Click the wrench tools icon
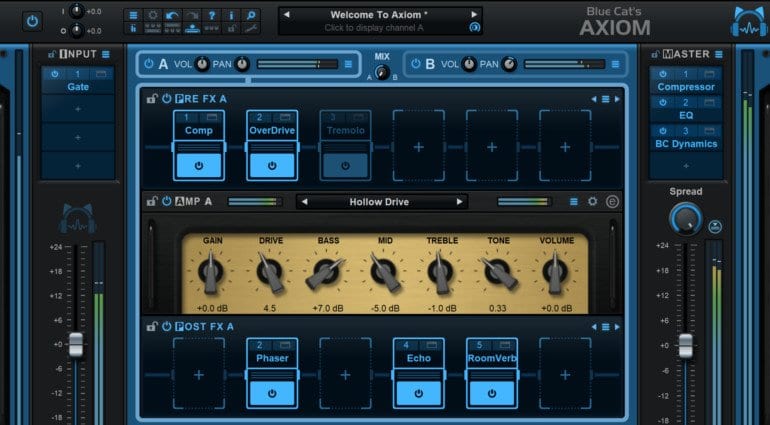 pyautogui.click(x=251, y=28)
